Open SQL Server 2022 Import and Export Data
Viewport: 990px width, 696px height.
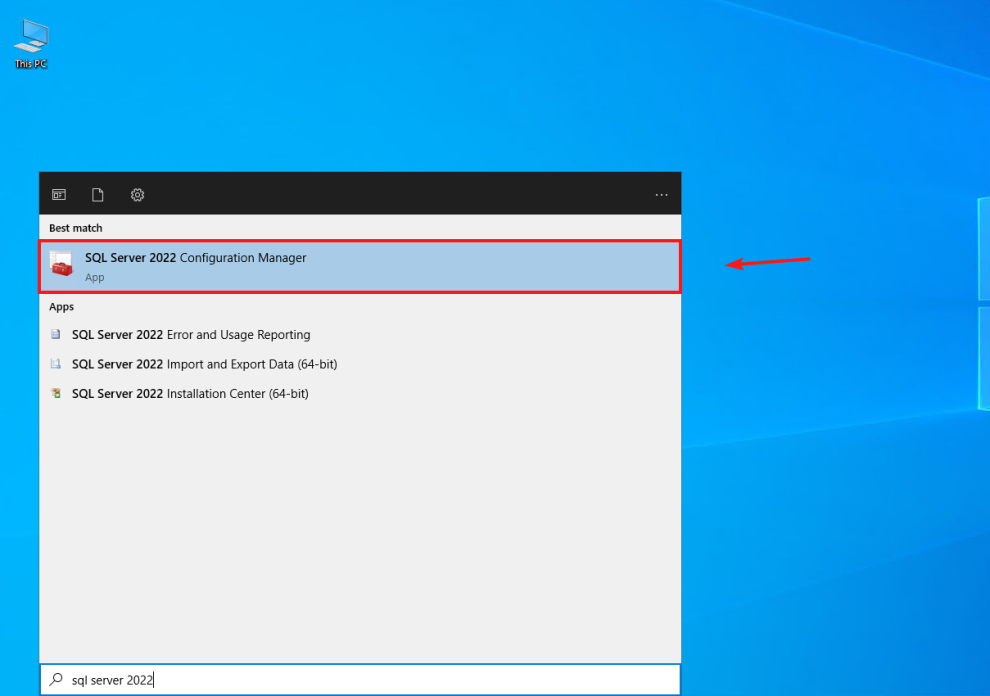[204, 364]
